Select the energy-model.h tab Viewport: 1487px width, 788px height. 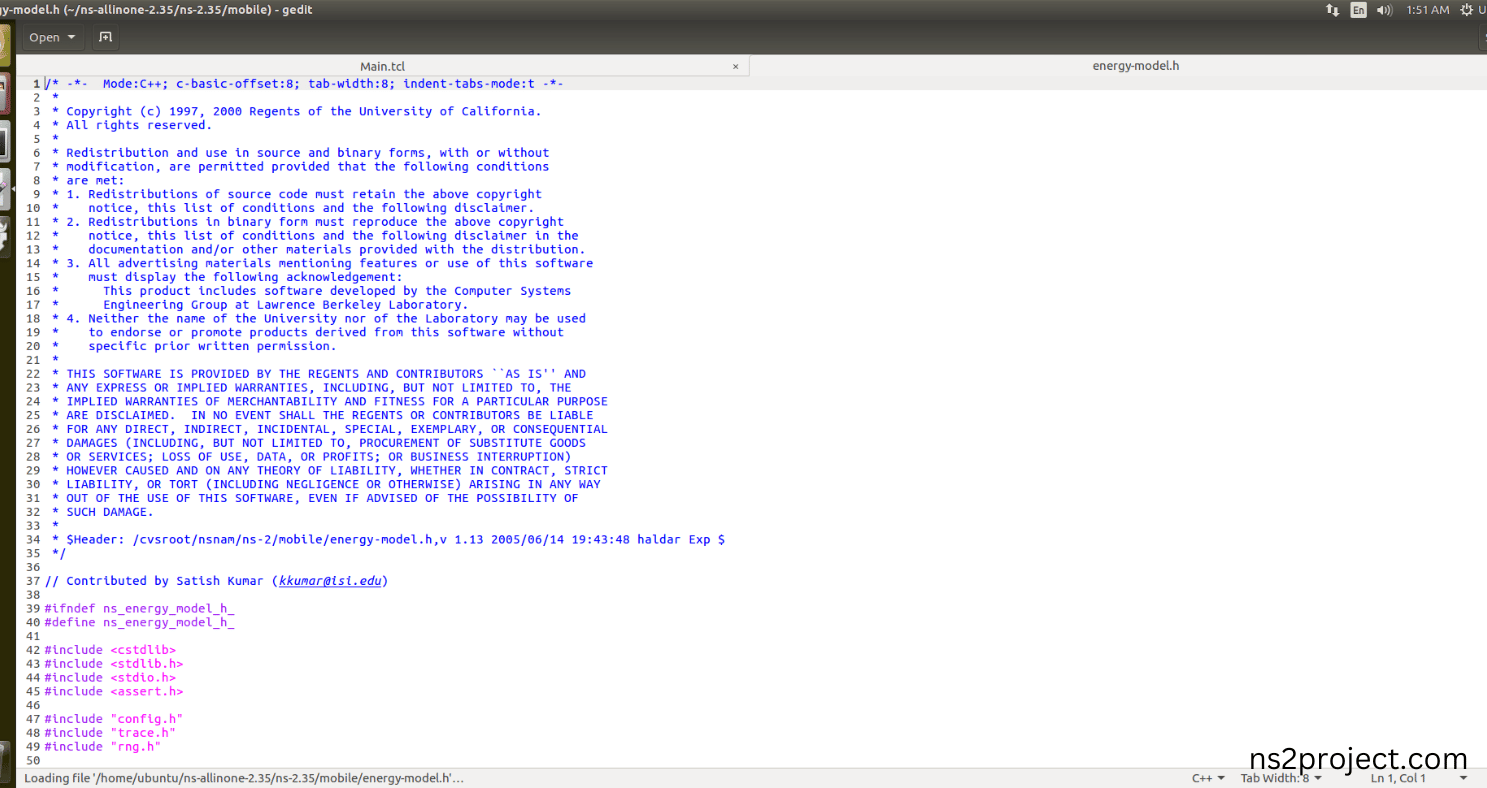[1136, 66]
